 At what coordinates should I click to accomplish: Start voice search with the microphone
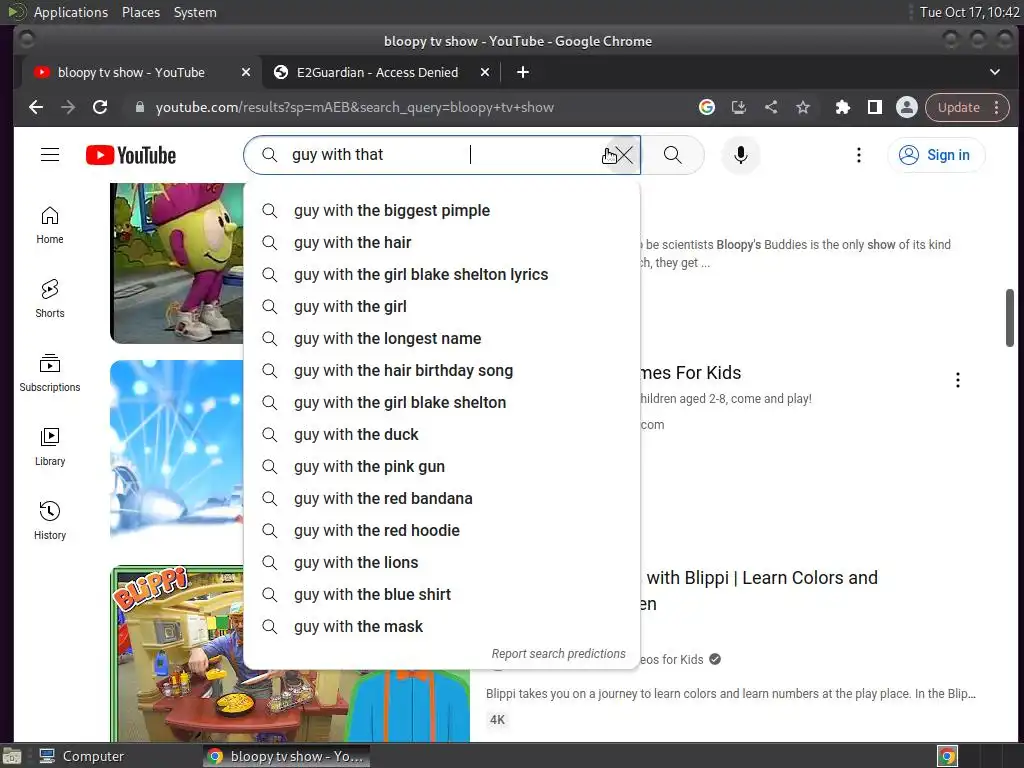coord(740,155)
